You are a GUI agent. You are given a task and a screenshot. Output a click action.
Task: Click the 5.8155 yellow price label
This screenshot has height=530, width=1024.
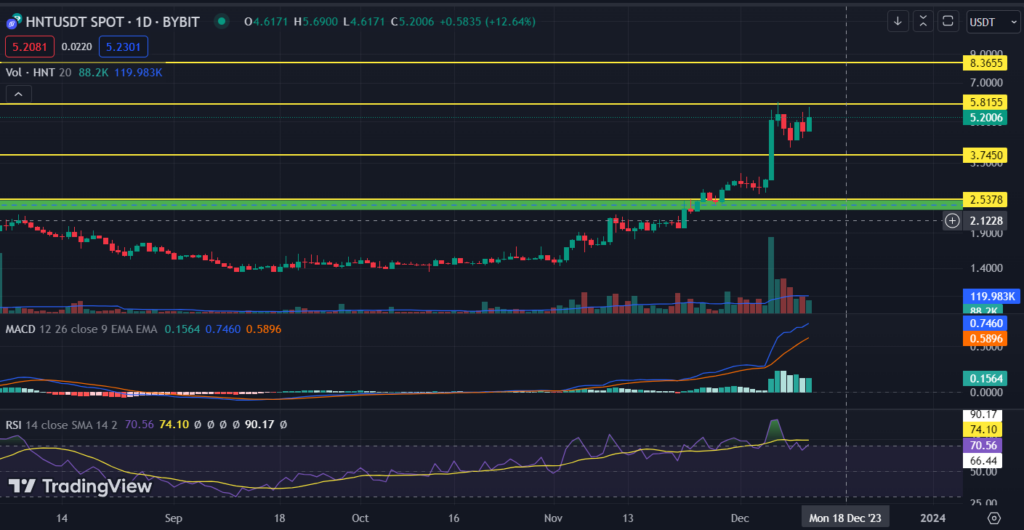coord(986,102)
